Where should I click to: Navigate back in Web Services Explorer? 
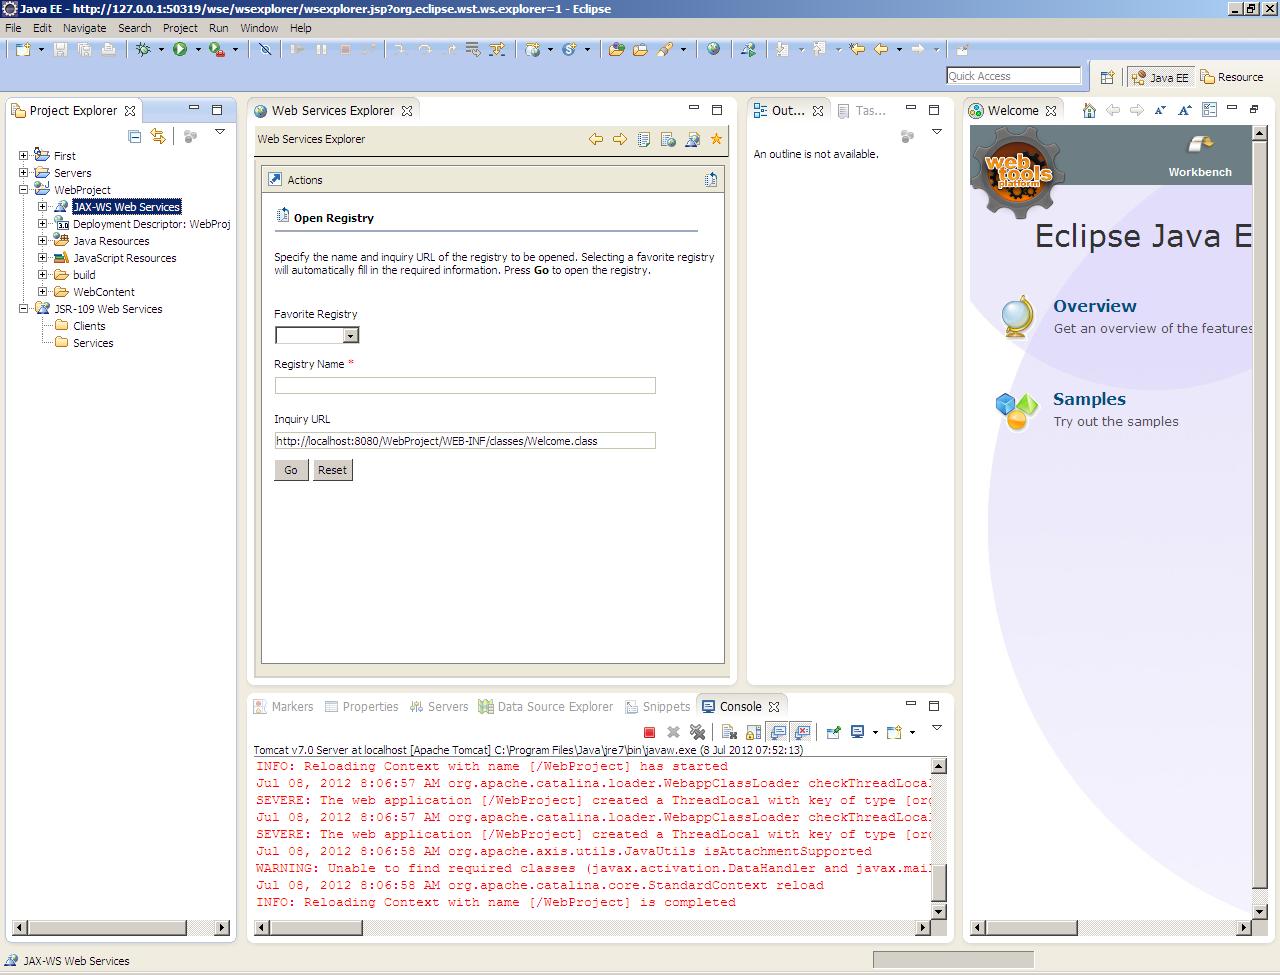click(x=596, y=139)
